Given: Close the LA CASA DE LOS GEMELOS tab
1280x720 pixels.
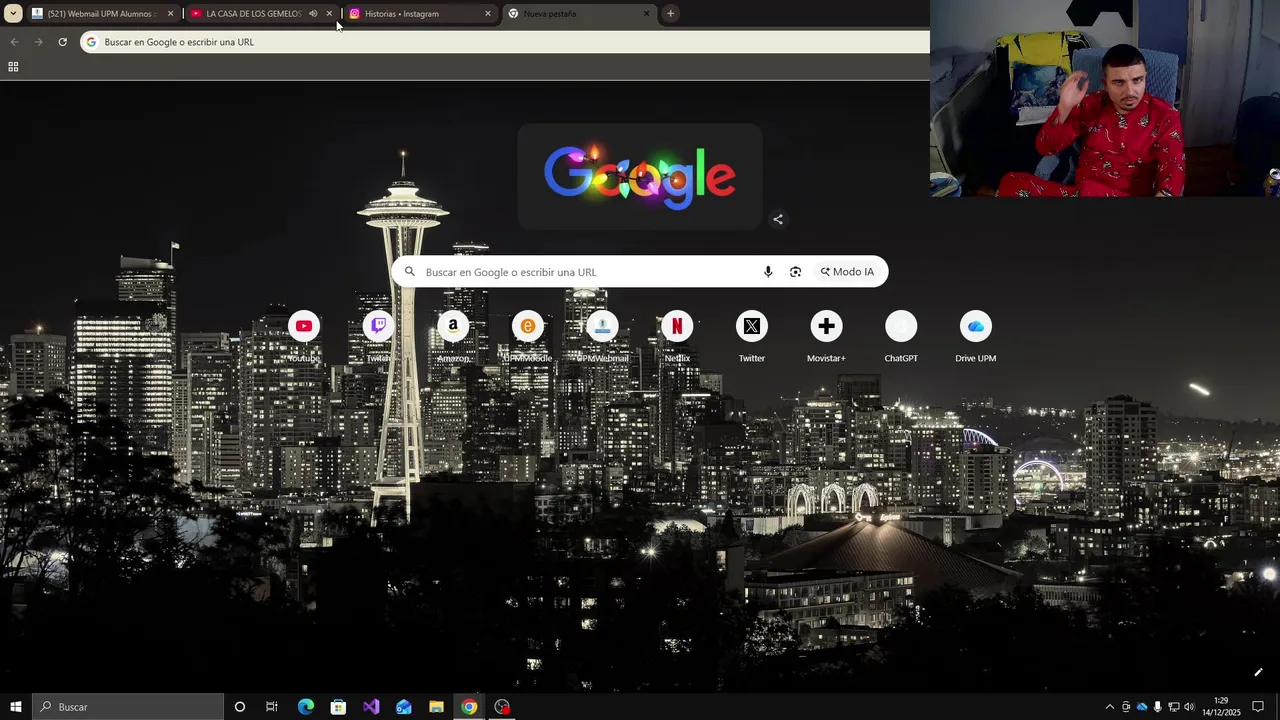Looking at the screenshot, I should tap(329, 14).
